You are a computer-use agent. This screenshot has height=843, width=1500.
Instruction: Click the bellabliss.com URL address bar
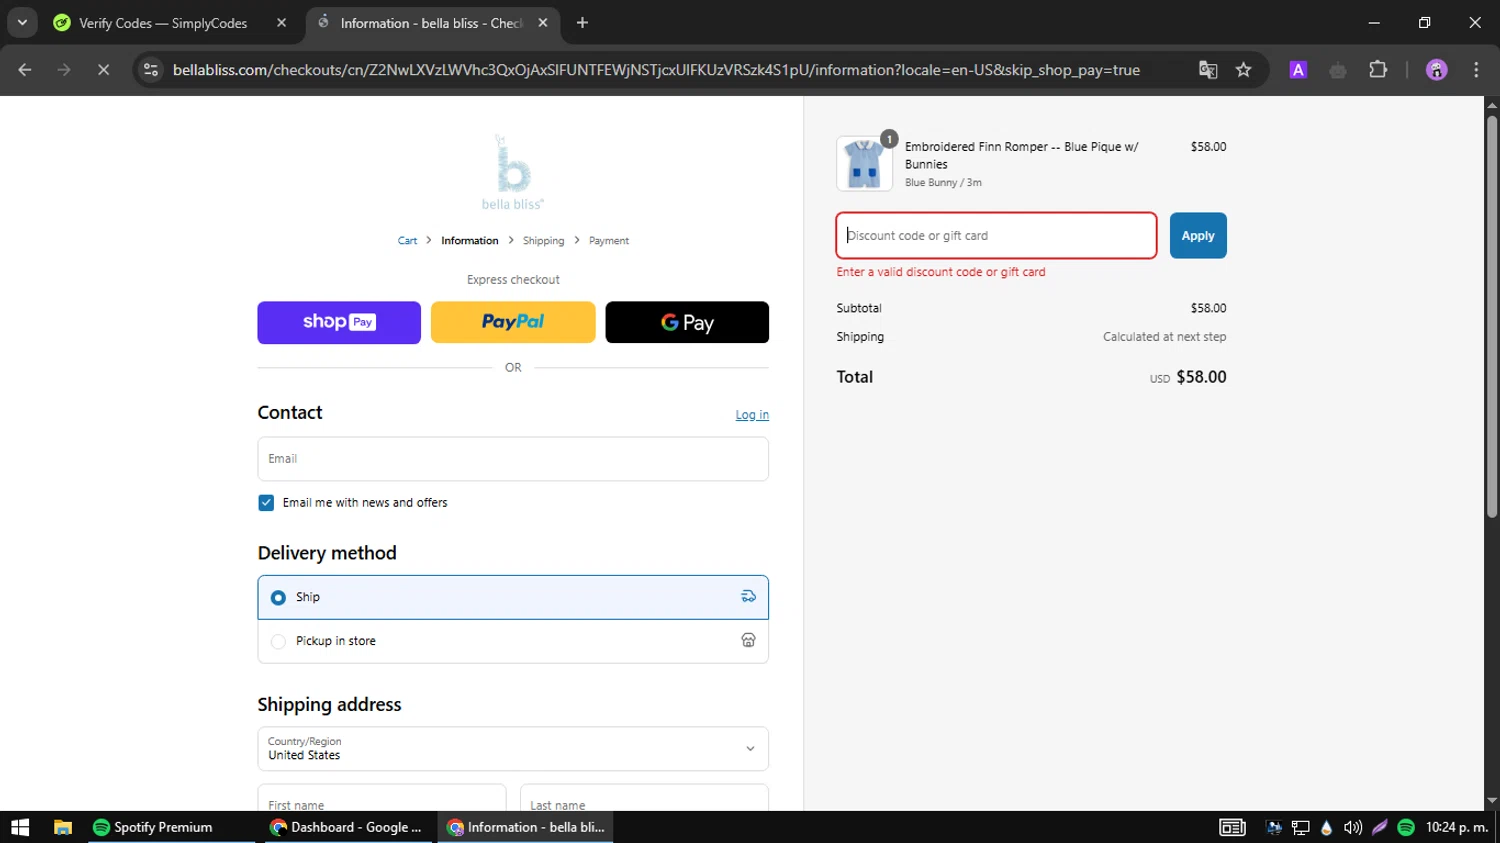tap(656, 70)
